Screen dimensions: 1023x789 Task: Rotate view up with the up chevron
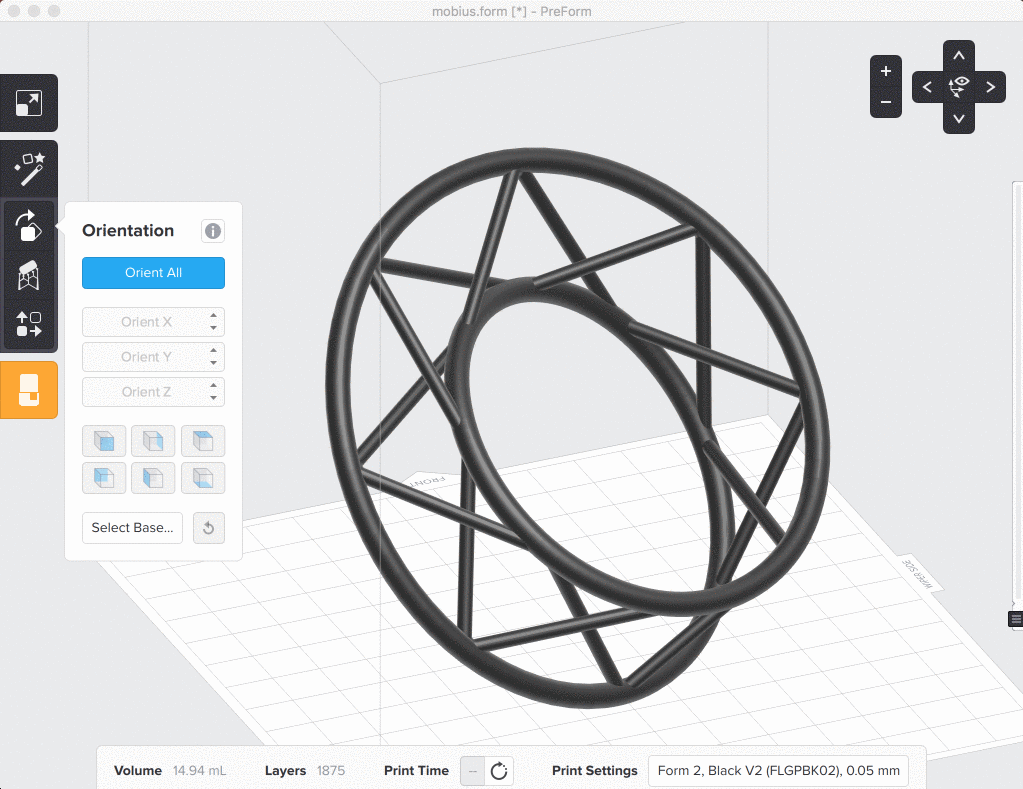point(958,56)
